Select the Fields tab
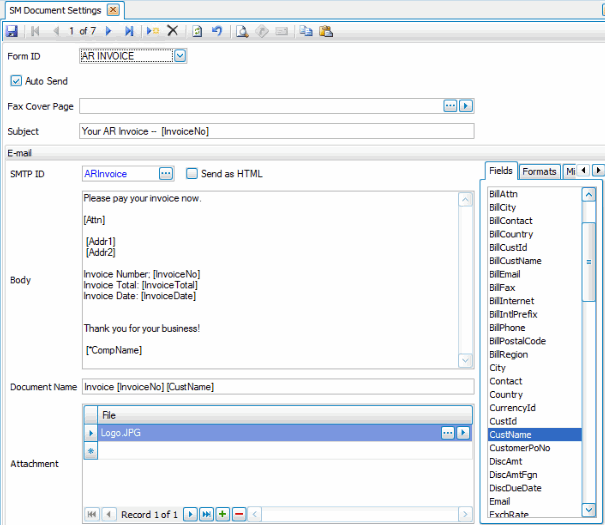 point(501,170)
